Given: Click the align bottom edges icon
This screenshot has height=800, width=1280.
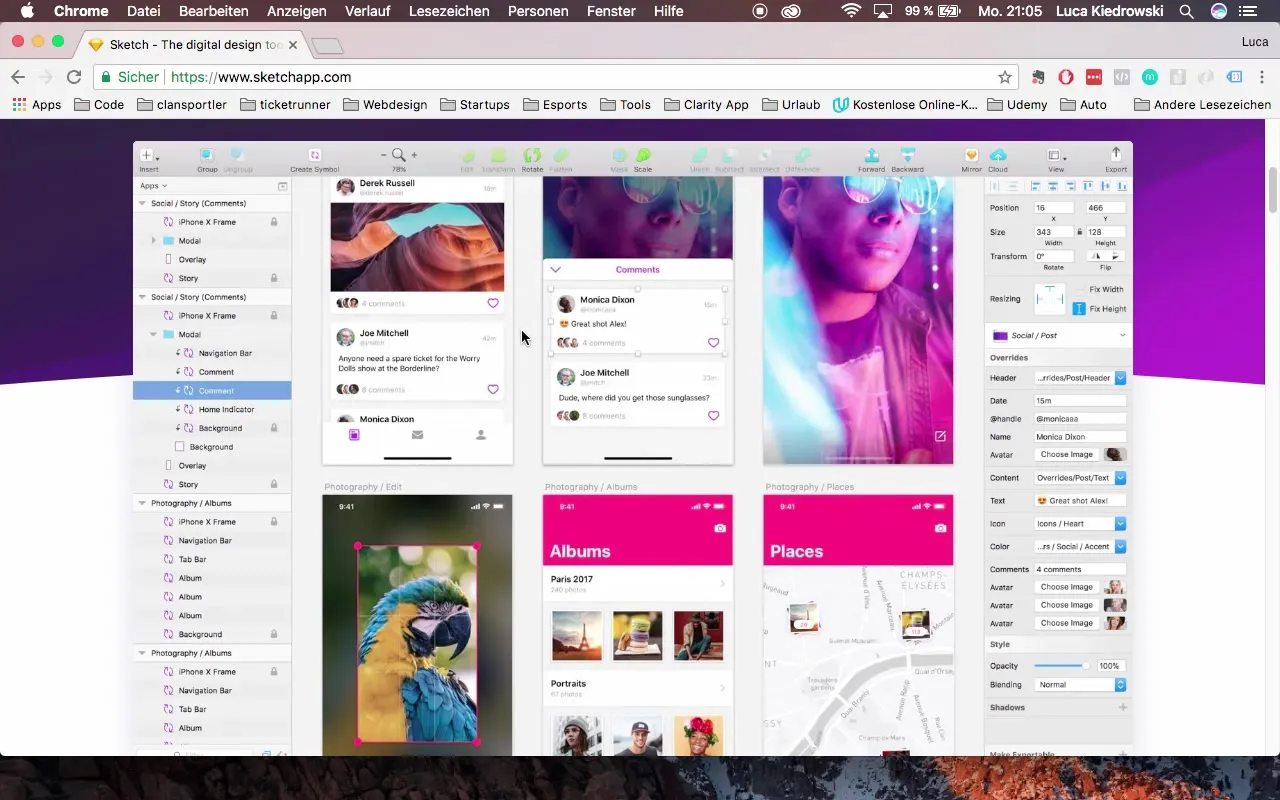Looking at the screenshot, I should 1122,186.
